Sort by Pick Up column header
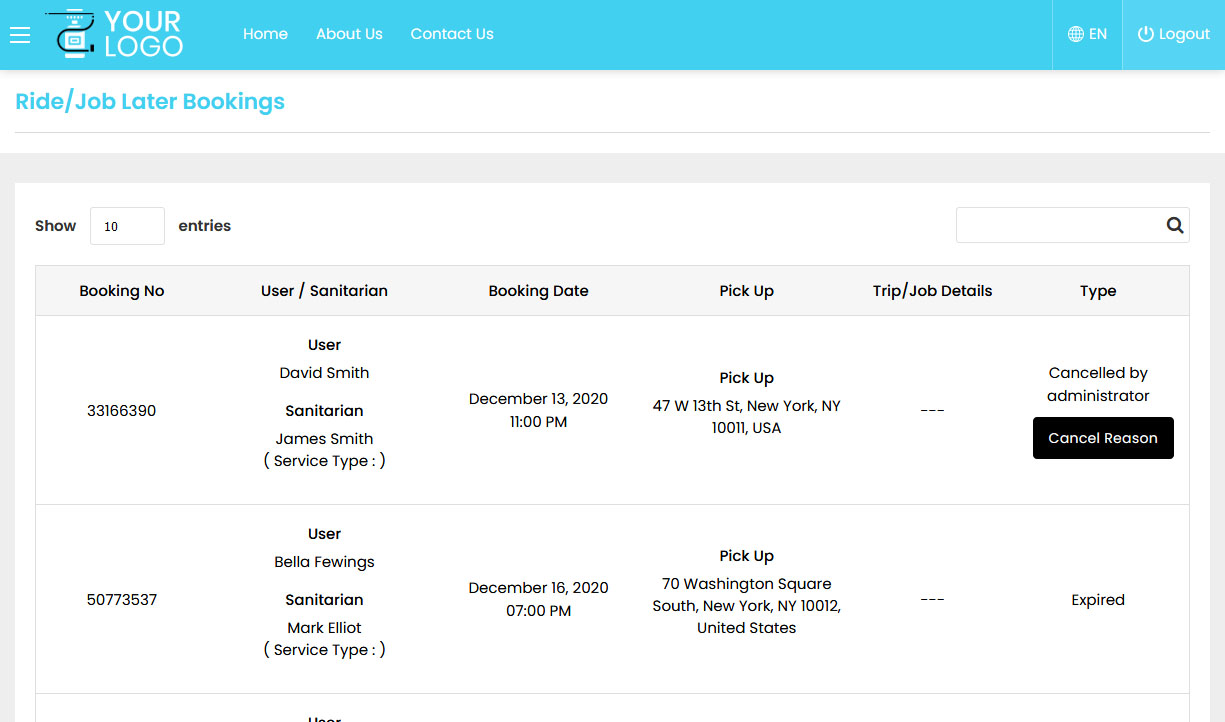The height and width of the screenshot is (722, 1225). pyautogui.click(x=746, y=291)
